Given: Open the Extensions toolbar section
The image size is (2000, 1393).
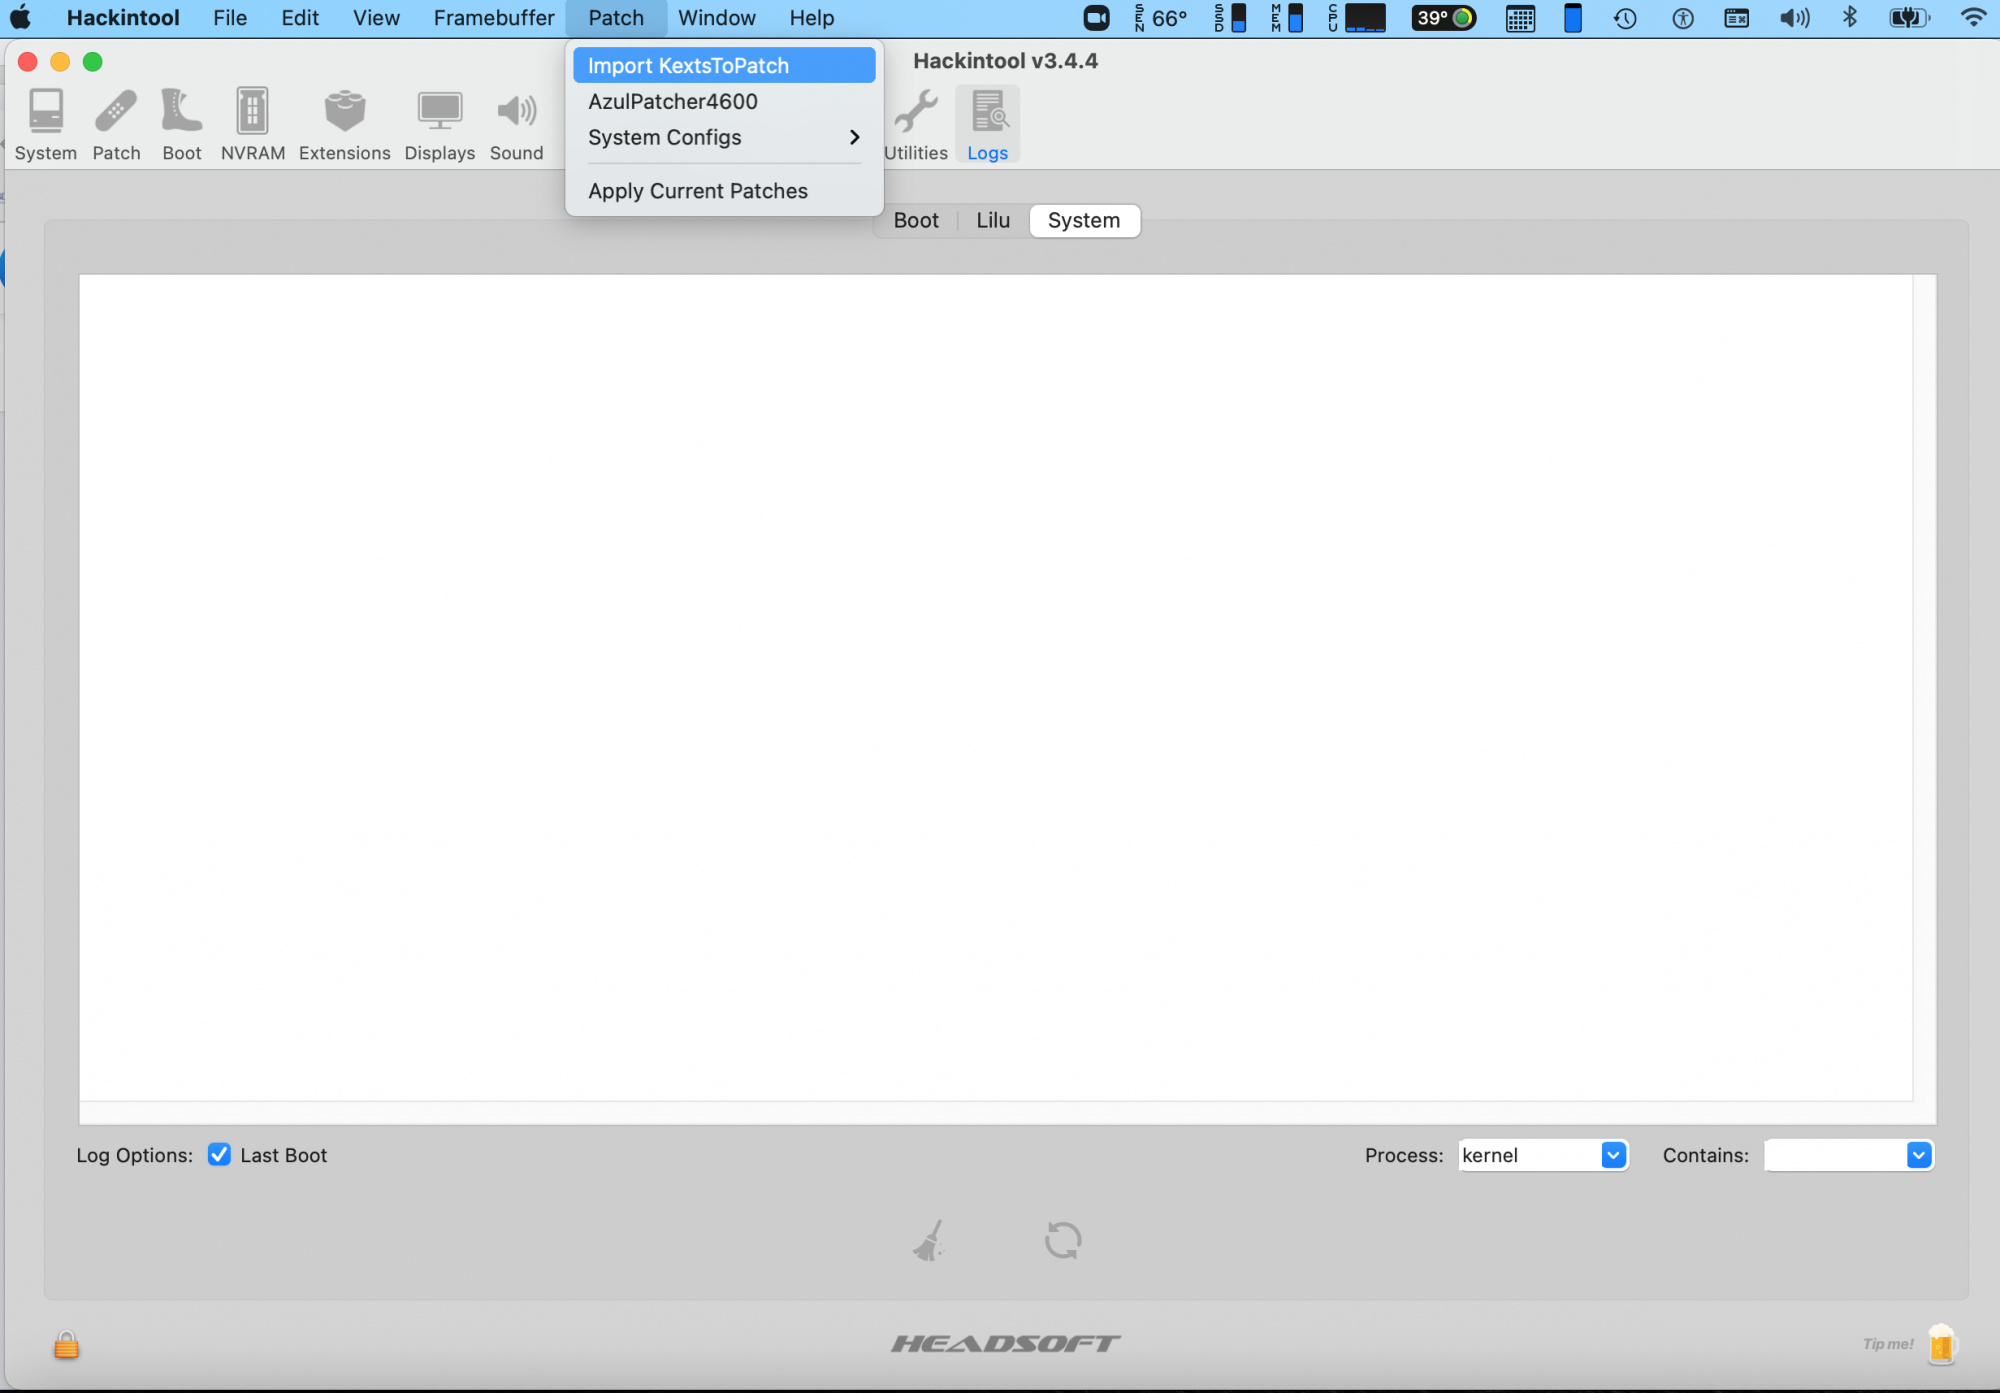Looking at the screenshot, I should click(344, 125).
